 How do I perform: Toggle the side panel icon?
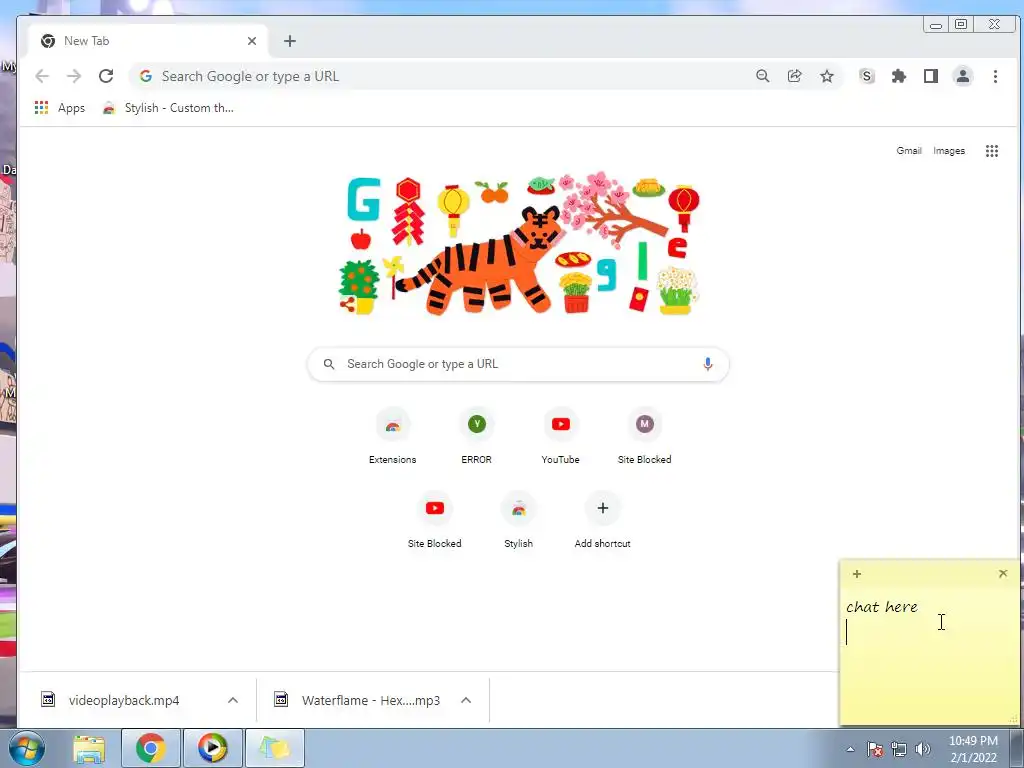pos(931,76)
